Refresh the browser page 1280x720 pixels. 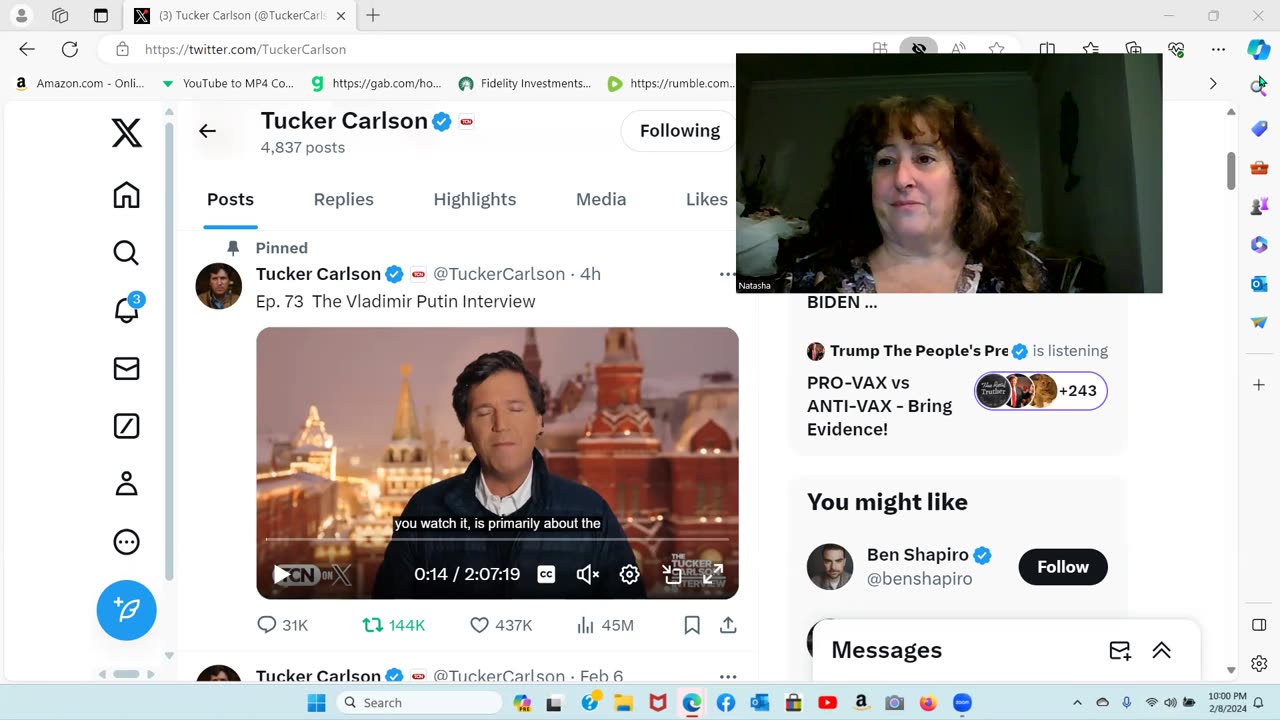69,49
